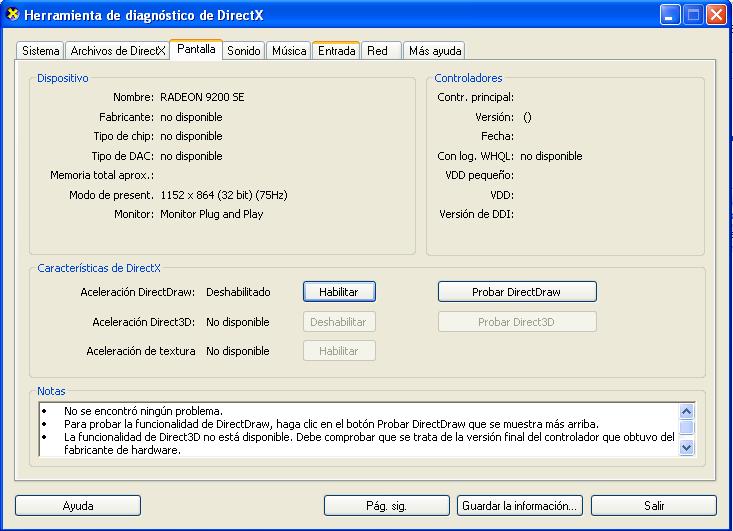733x531 pixels.
Task: Click the Notas scrollbar thumb
Action: pos(686,428)
